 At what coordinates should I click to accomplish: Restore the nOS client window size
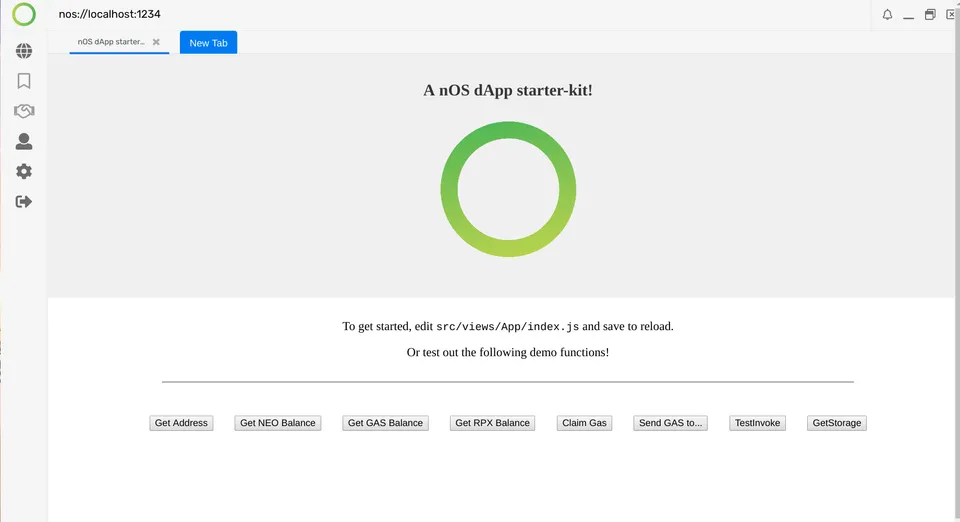click(930, 15)
